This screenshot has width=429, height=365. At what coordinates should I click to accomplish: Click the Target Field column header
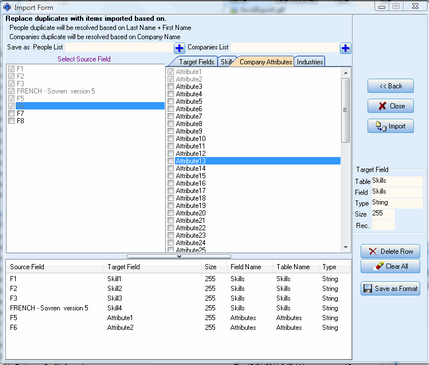pyautogui.click(x=152, y=267)
